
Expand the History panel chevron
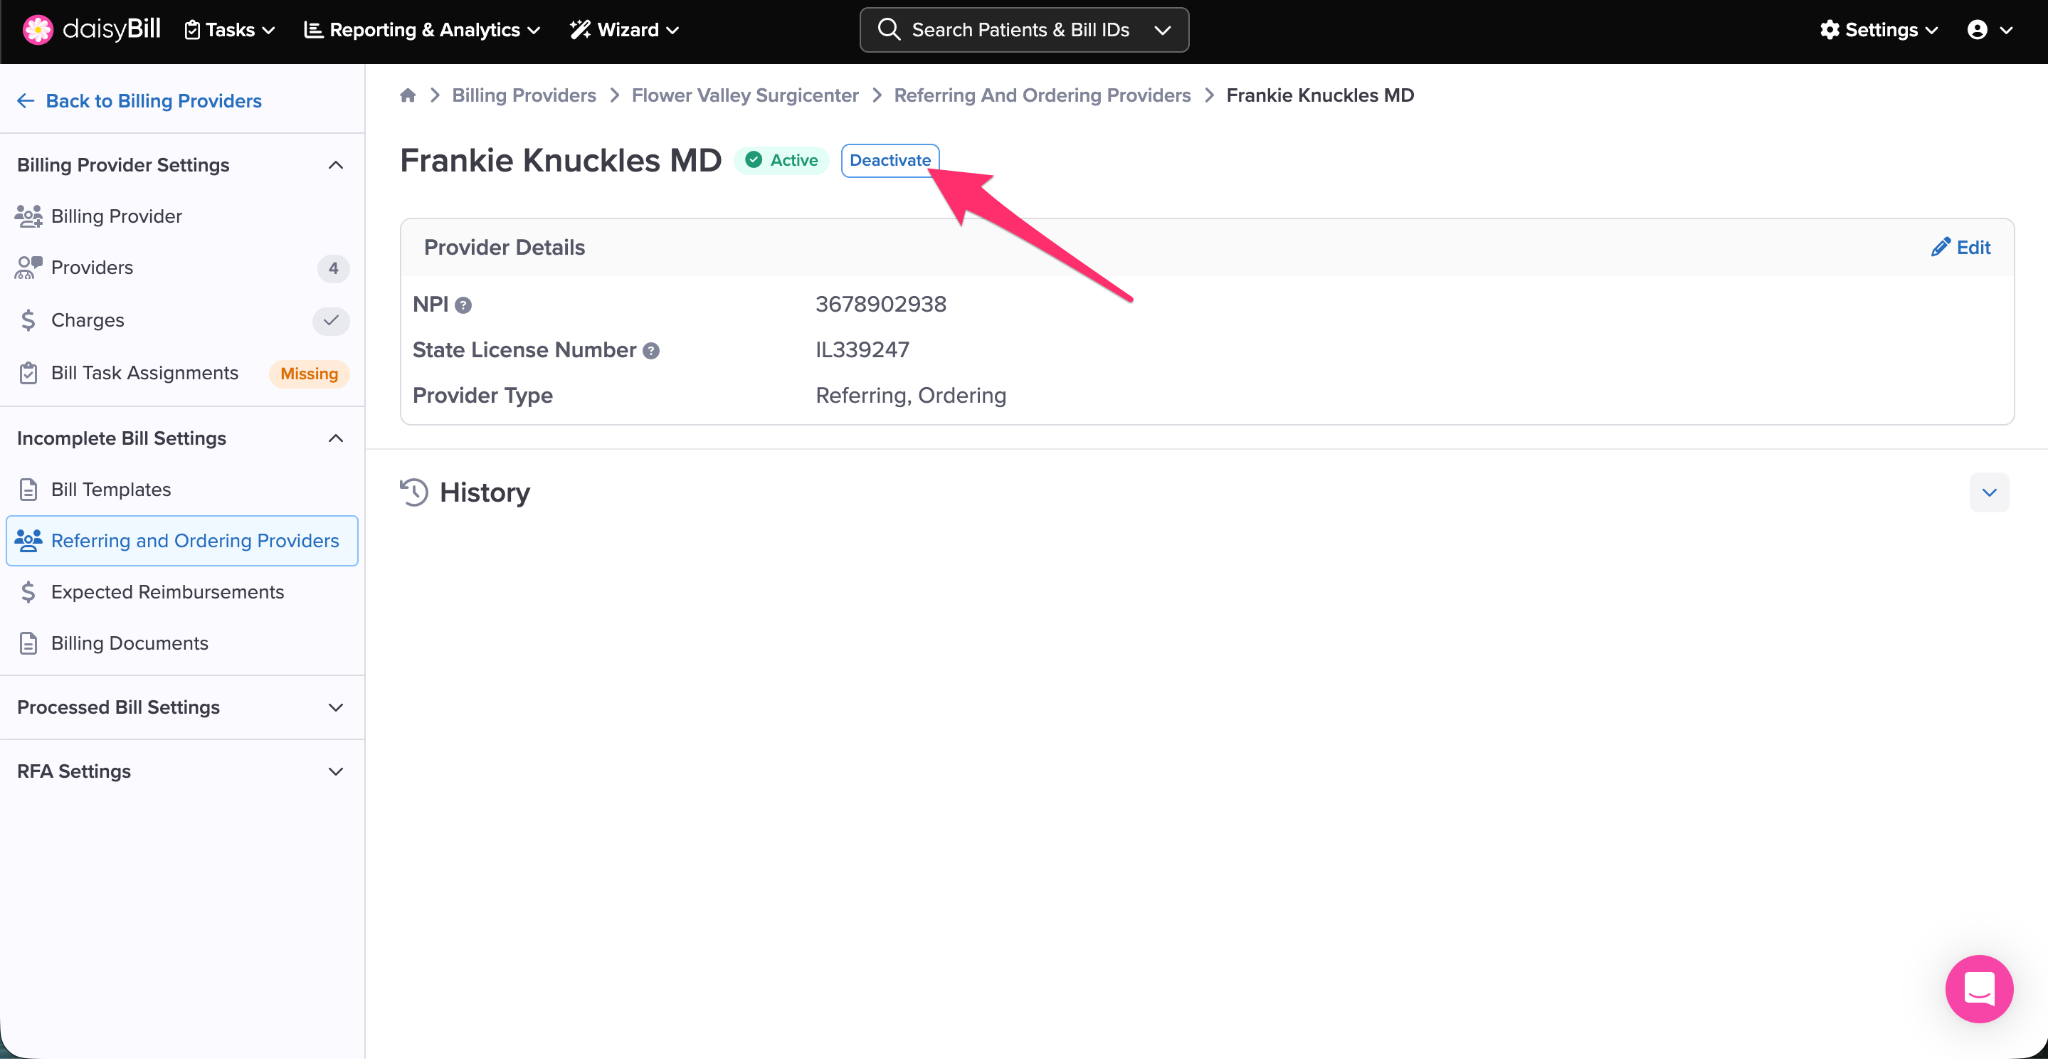click(x=1989, y=492)
